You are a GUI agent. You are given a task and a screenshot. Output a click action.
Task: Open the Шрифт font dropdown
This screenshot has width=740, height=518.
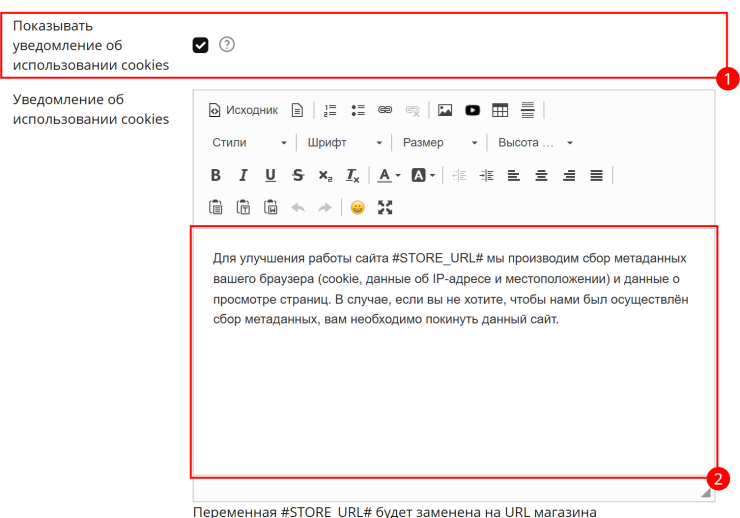(x=344, y=142)
